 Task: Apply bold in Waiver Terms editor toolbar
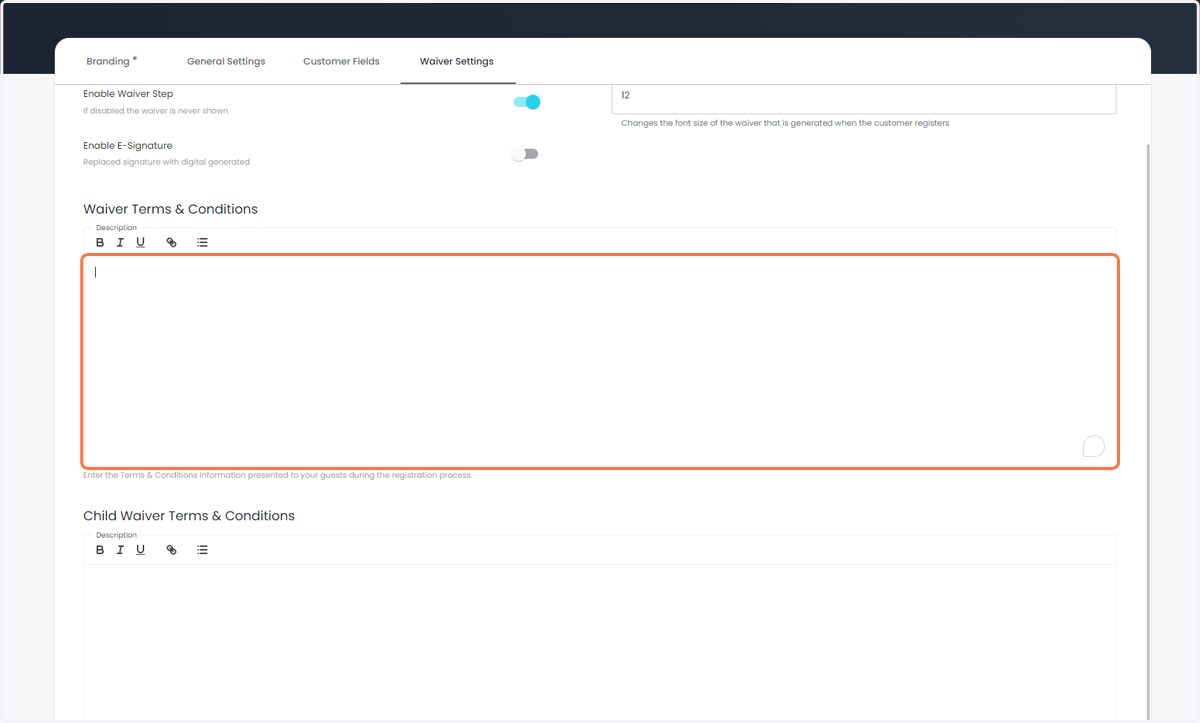tap(100, 242)
